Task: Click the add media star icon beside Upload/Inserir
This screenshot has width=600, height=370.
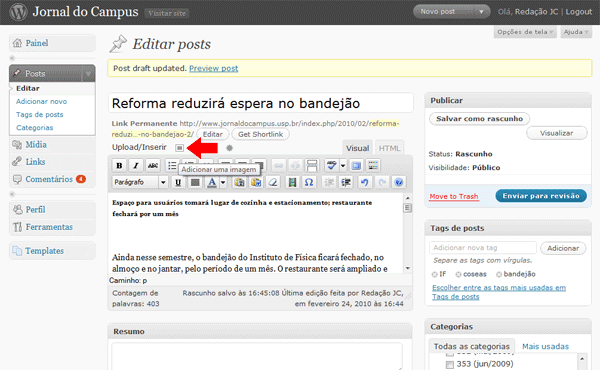Action: [229, 148]
